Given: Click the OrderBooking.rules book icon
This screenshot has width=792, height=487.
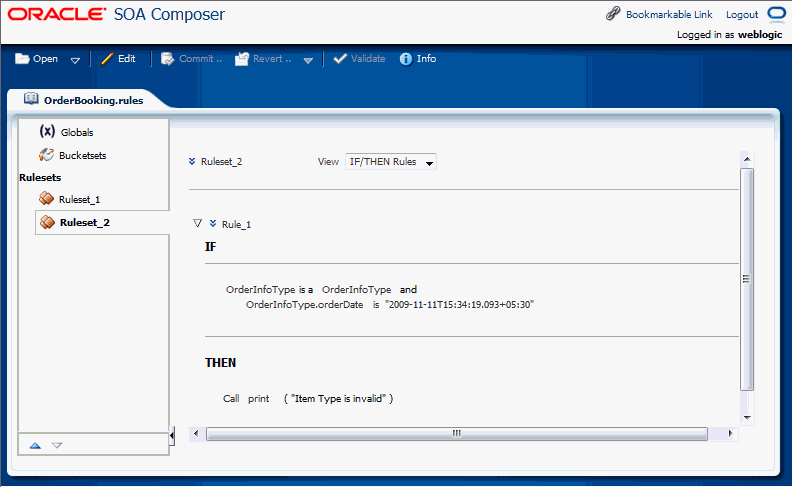Looking at the screenshot, I should (31, 99).
